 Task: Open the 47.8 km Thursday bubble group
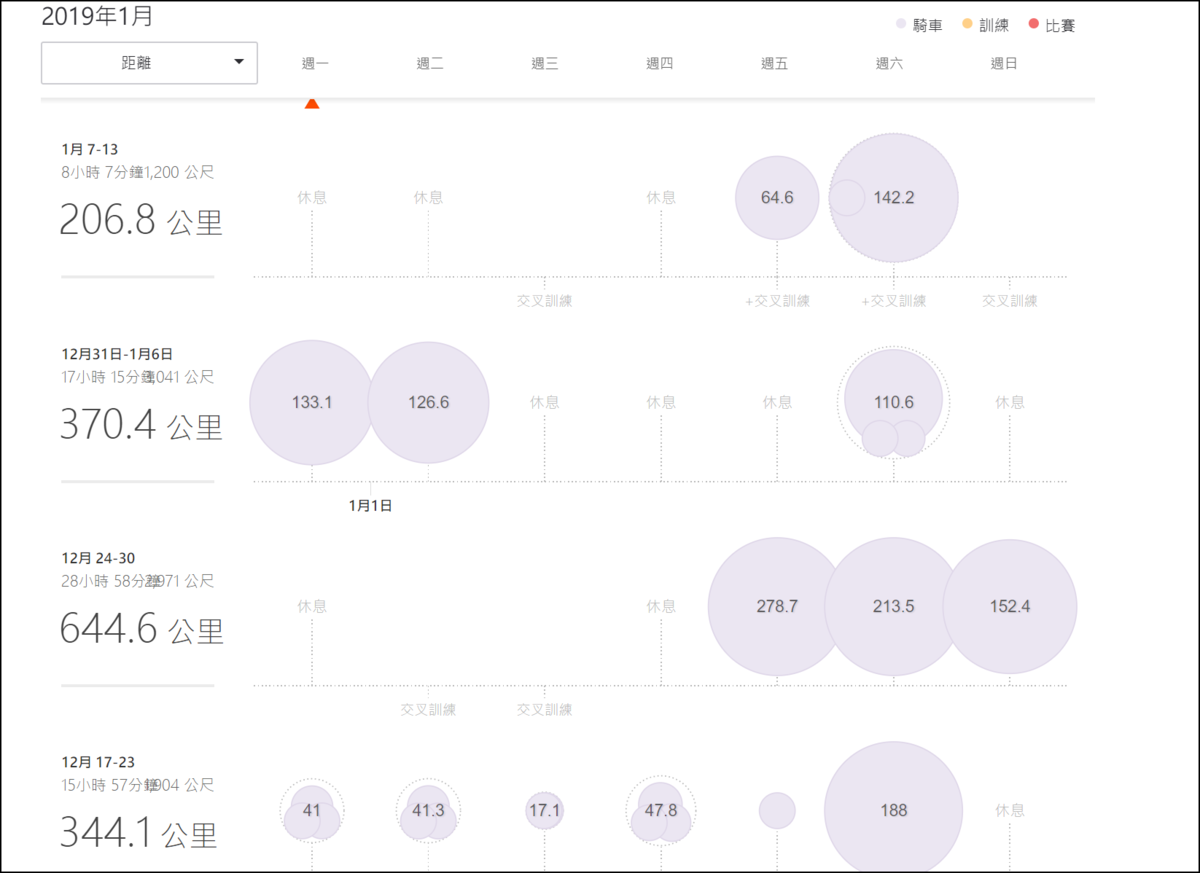(661, 811)
